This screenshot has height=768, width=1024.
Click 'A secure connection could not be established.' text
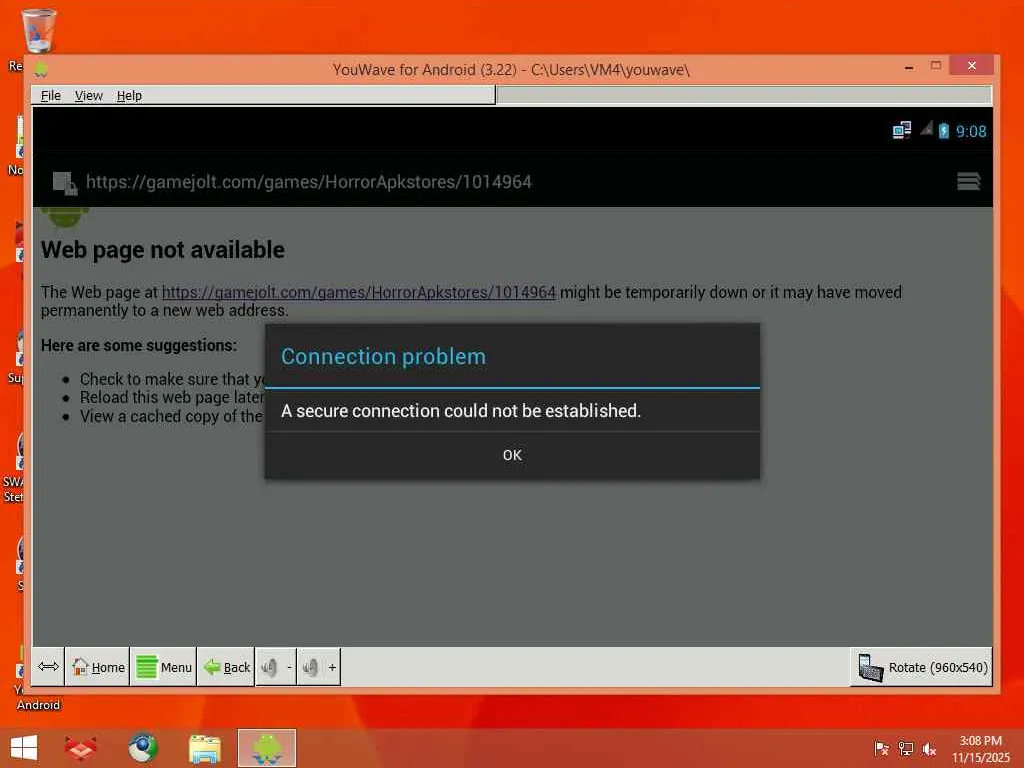(x=461, y=411)
